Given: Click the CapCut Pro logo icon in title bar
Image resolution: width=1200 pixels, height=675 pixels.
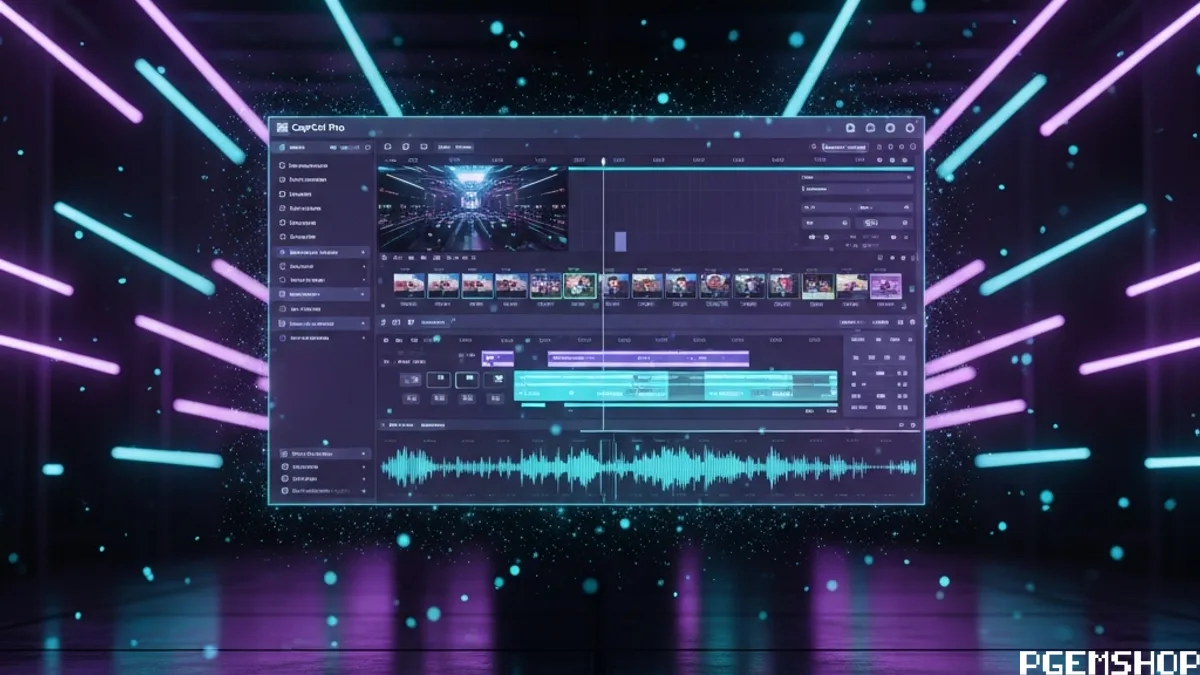Looking at the screenshot, I should point(282,128).
